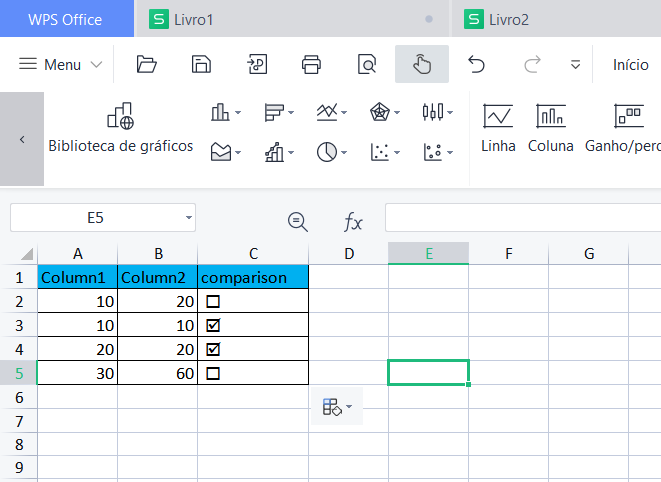Open the hamburger Menu
The image size is (661, 482).
coord(50,65)
